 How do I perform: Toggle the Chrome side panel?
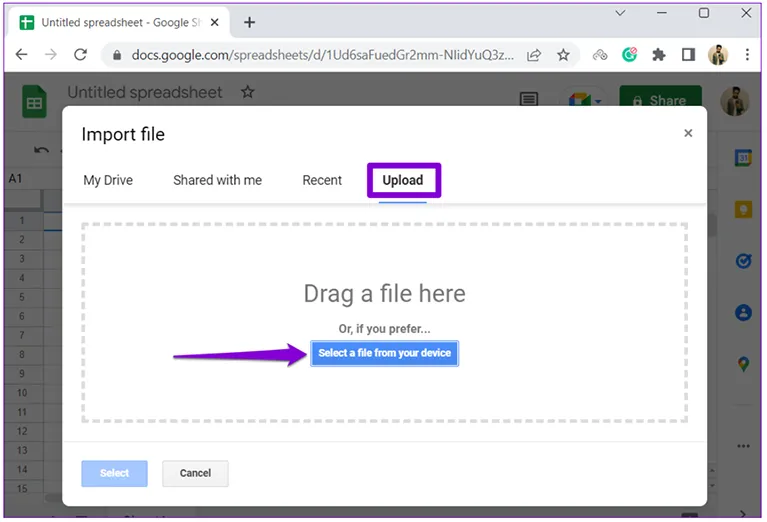688,55
